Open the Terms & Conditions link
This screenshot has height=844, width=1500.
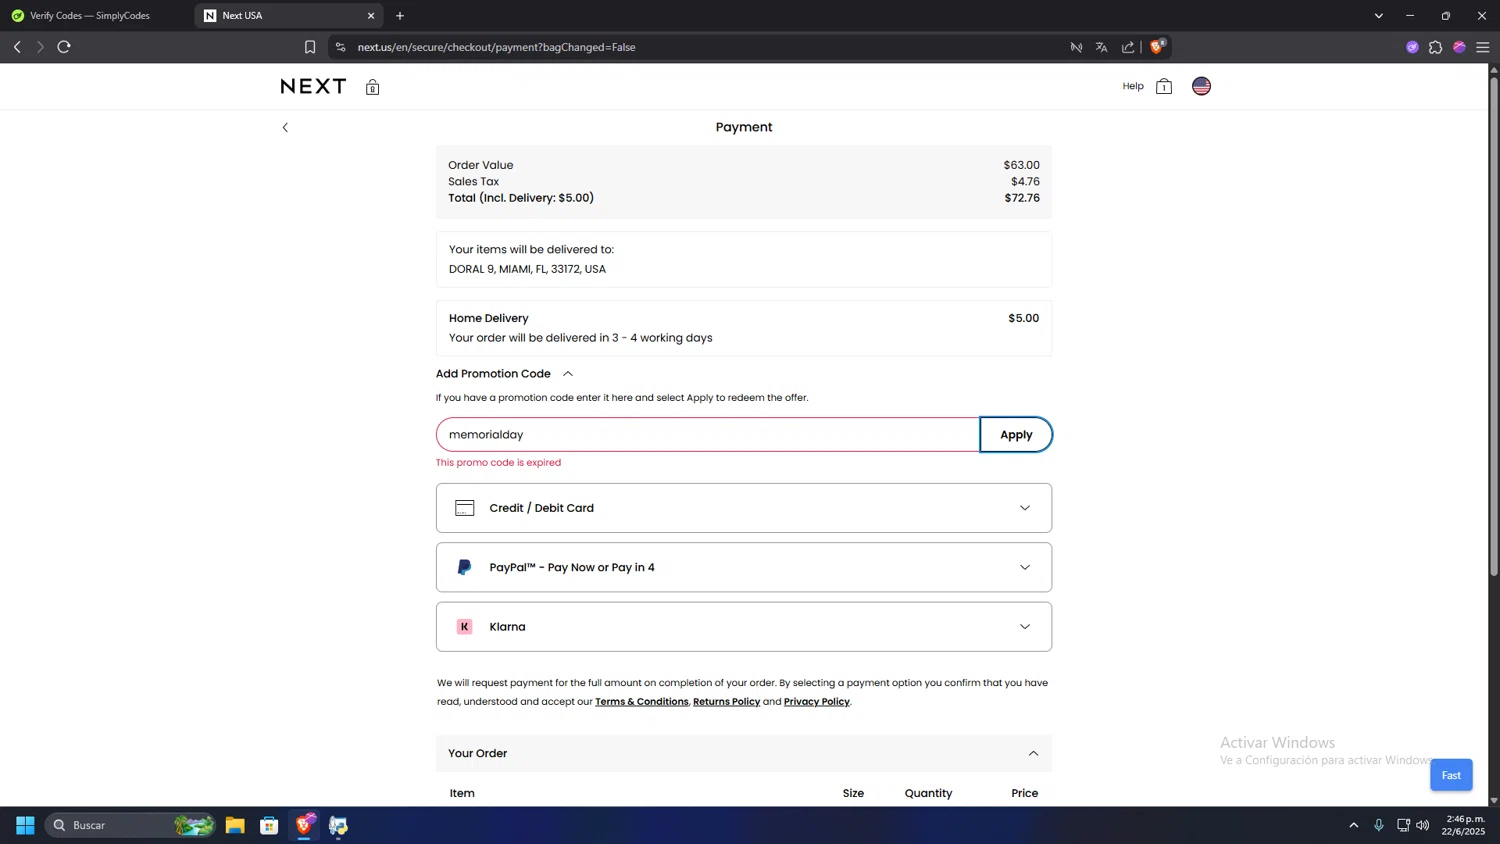coord(642,702)
